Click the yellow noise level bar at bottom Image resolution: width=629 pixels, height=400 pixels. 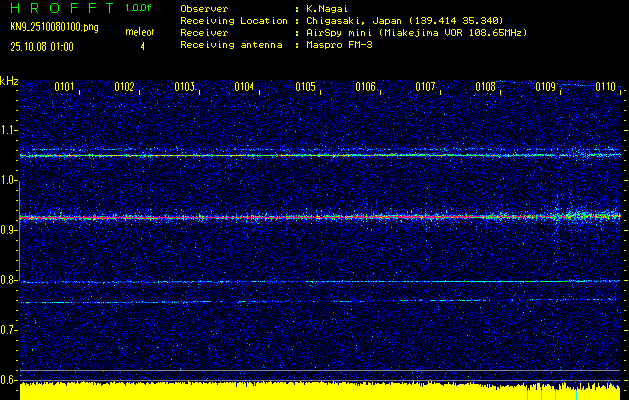(x=300, y=390)
